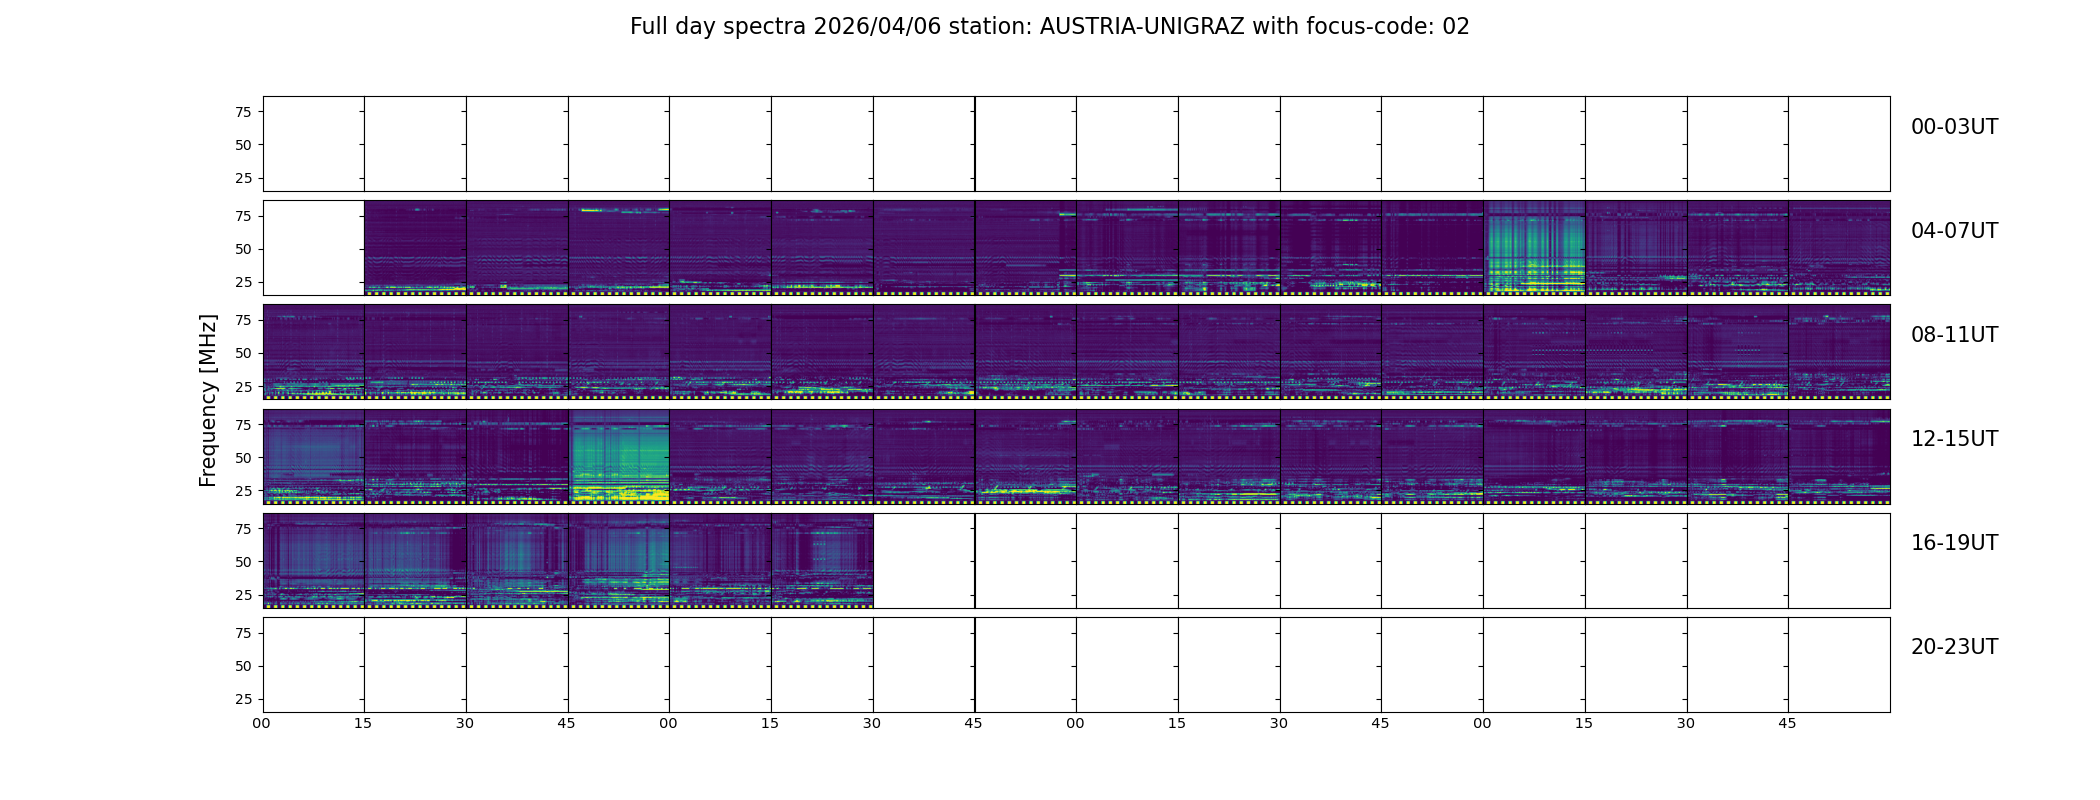The image size is (2100, 800).
Task: Click the first spectrogram panel of 08-11UT row
Action: 314,352
